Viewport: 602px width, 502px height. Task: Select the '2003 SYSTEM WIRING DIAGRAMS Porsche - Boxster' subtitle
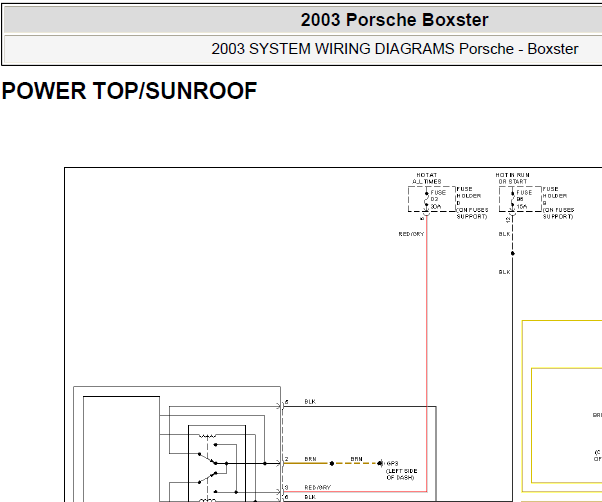point(395,49)
